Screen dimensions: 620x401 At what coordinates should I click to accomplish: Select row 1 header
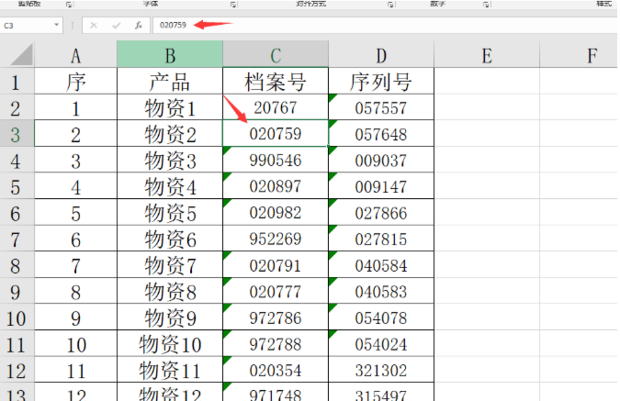pyautogui.click(x=17, y=81)
